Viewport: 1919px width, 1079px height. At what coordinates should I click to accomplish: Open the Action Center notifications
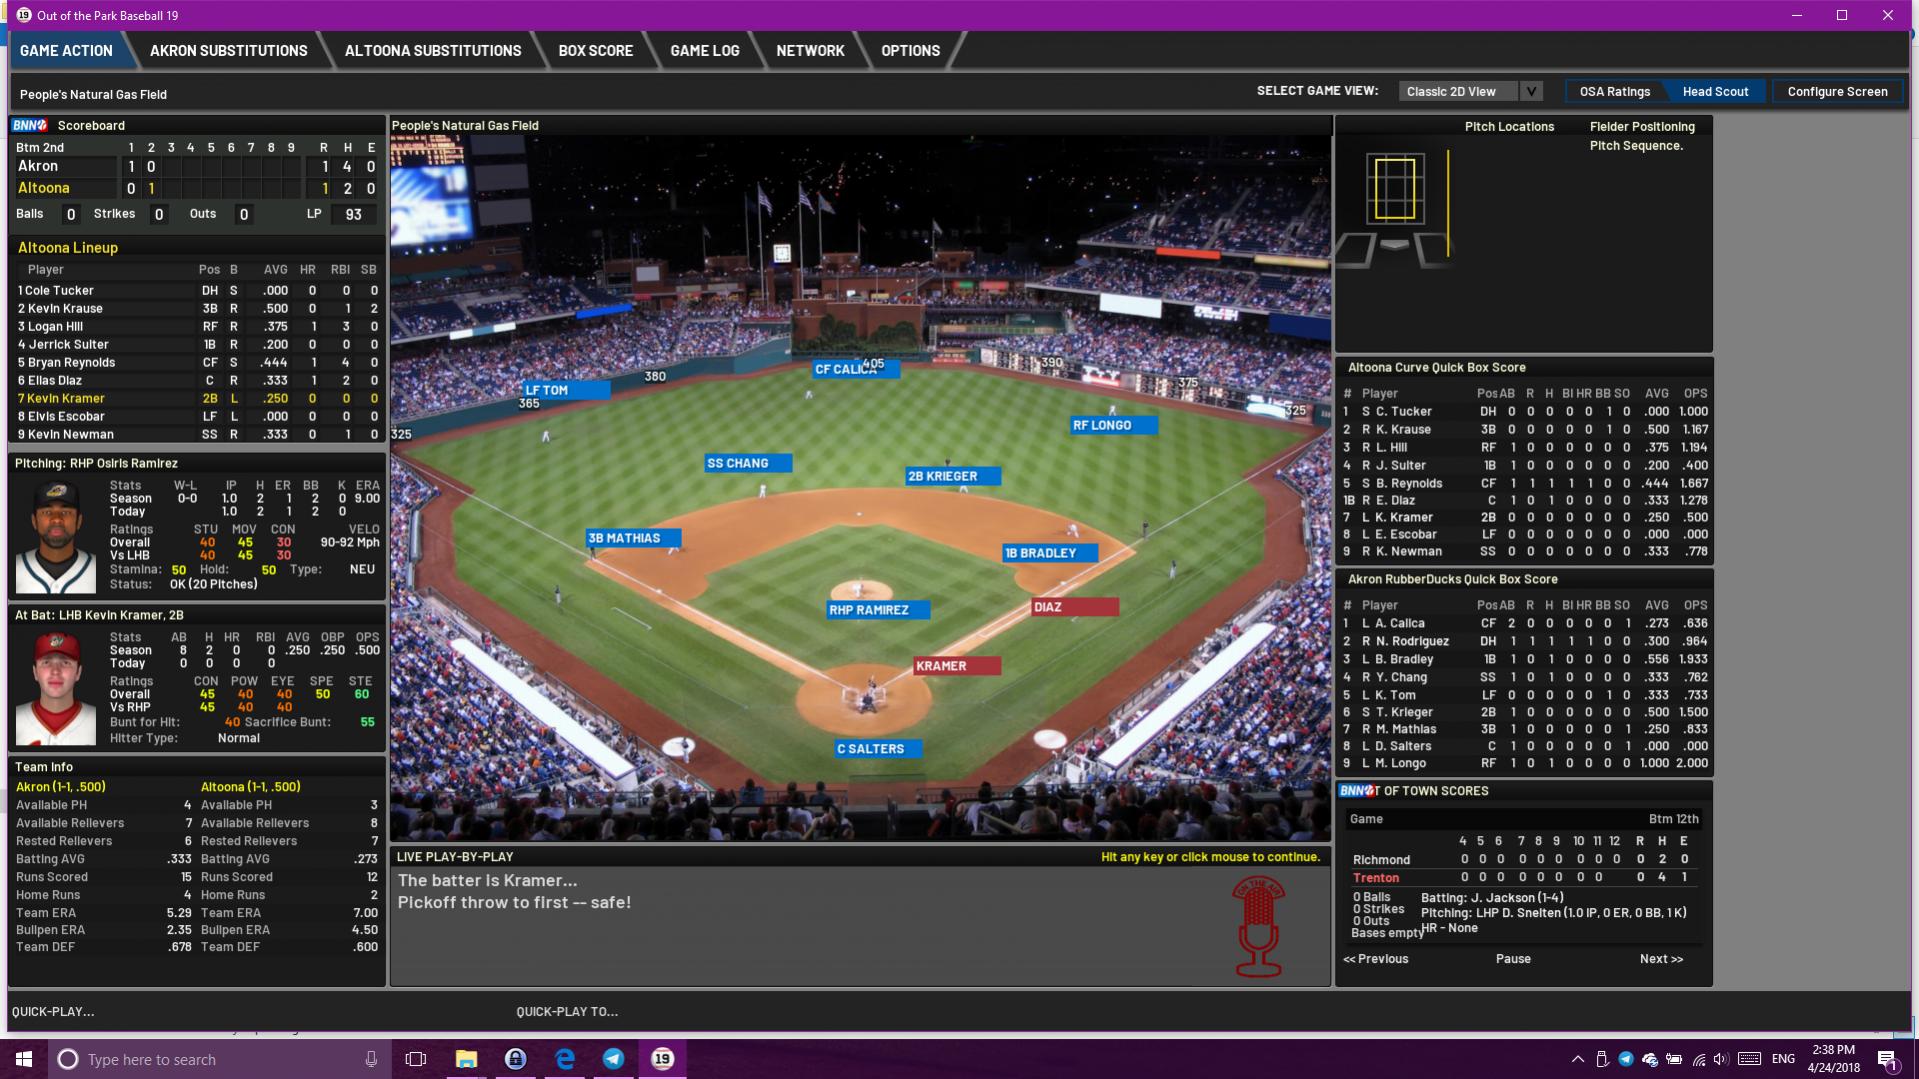[1887, 1059]
